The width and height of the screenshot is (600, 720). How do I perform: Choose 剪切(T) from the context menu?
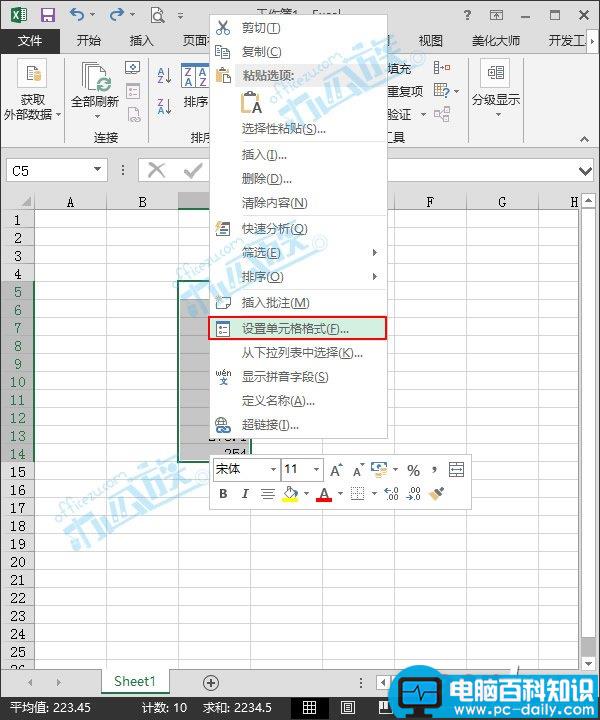(297, 28)
